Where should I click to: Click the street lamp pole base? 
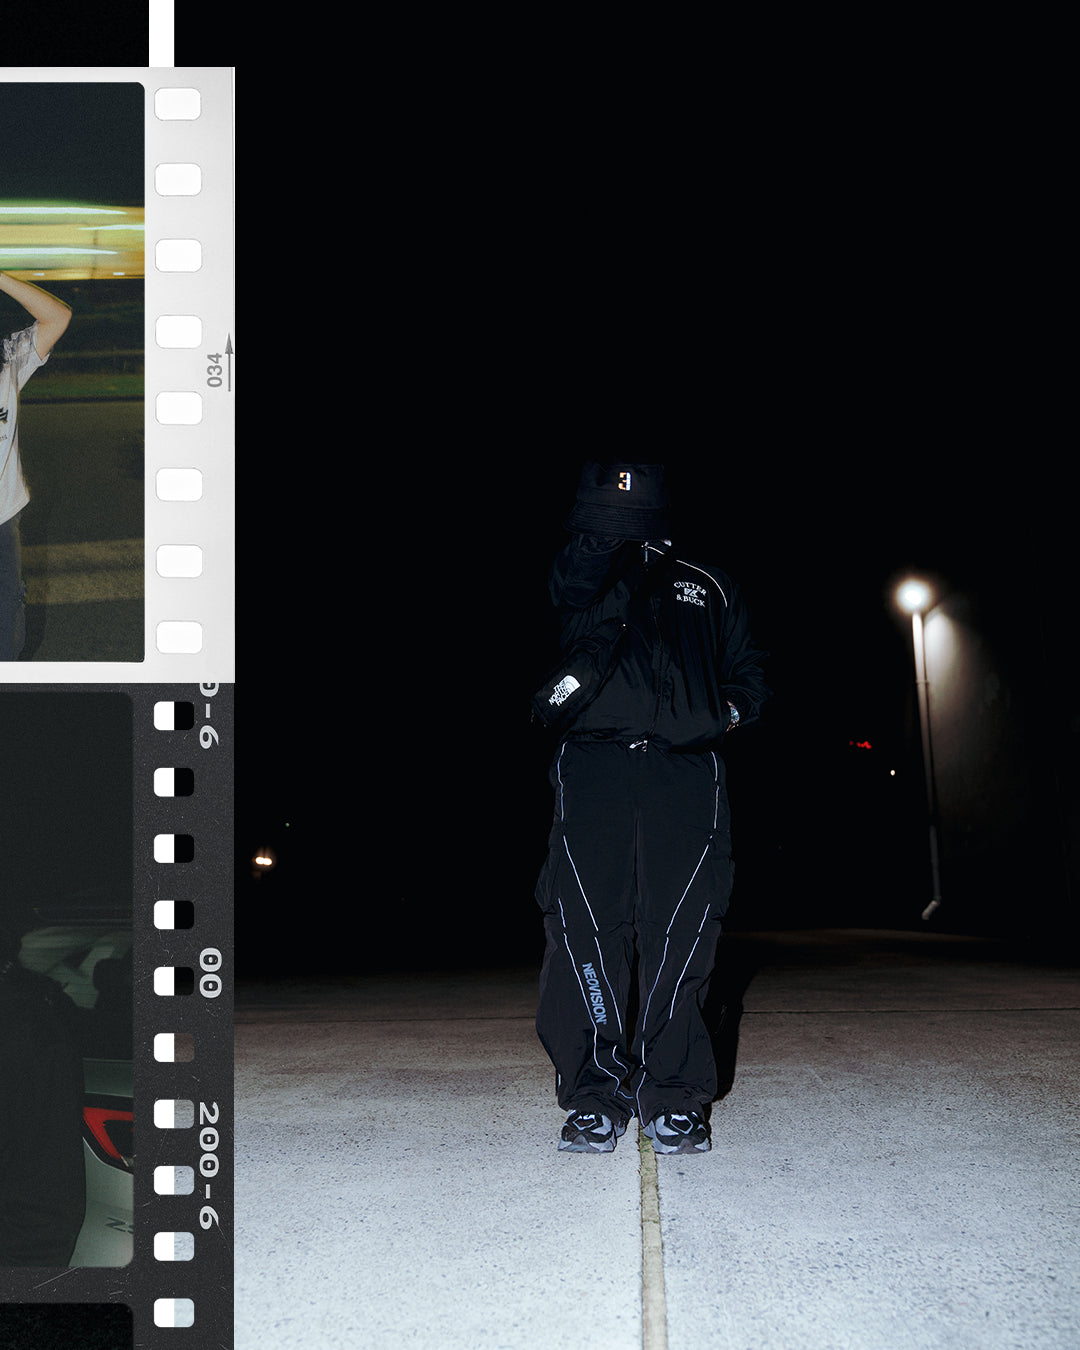[932, 906]
